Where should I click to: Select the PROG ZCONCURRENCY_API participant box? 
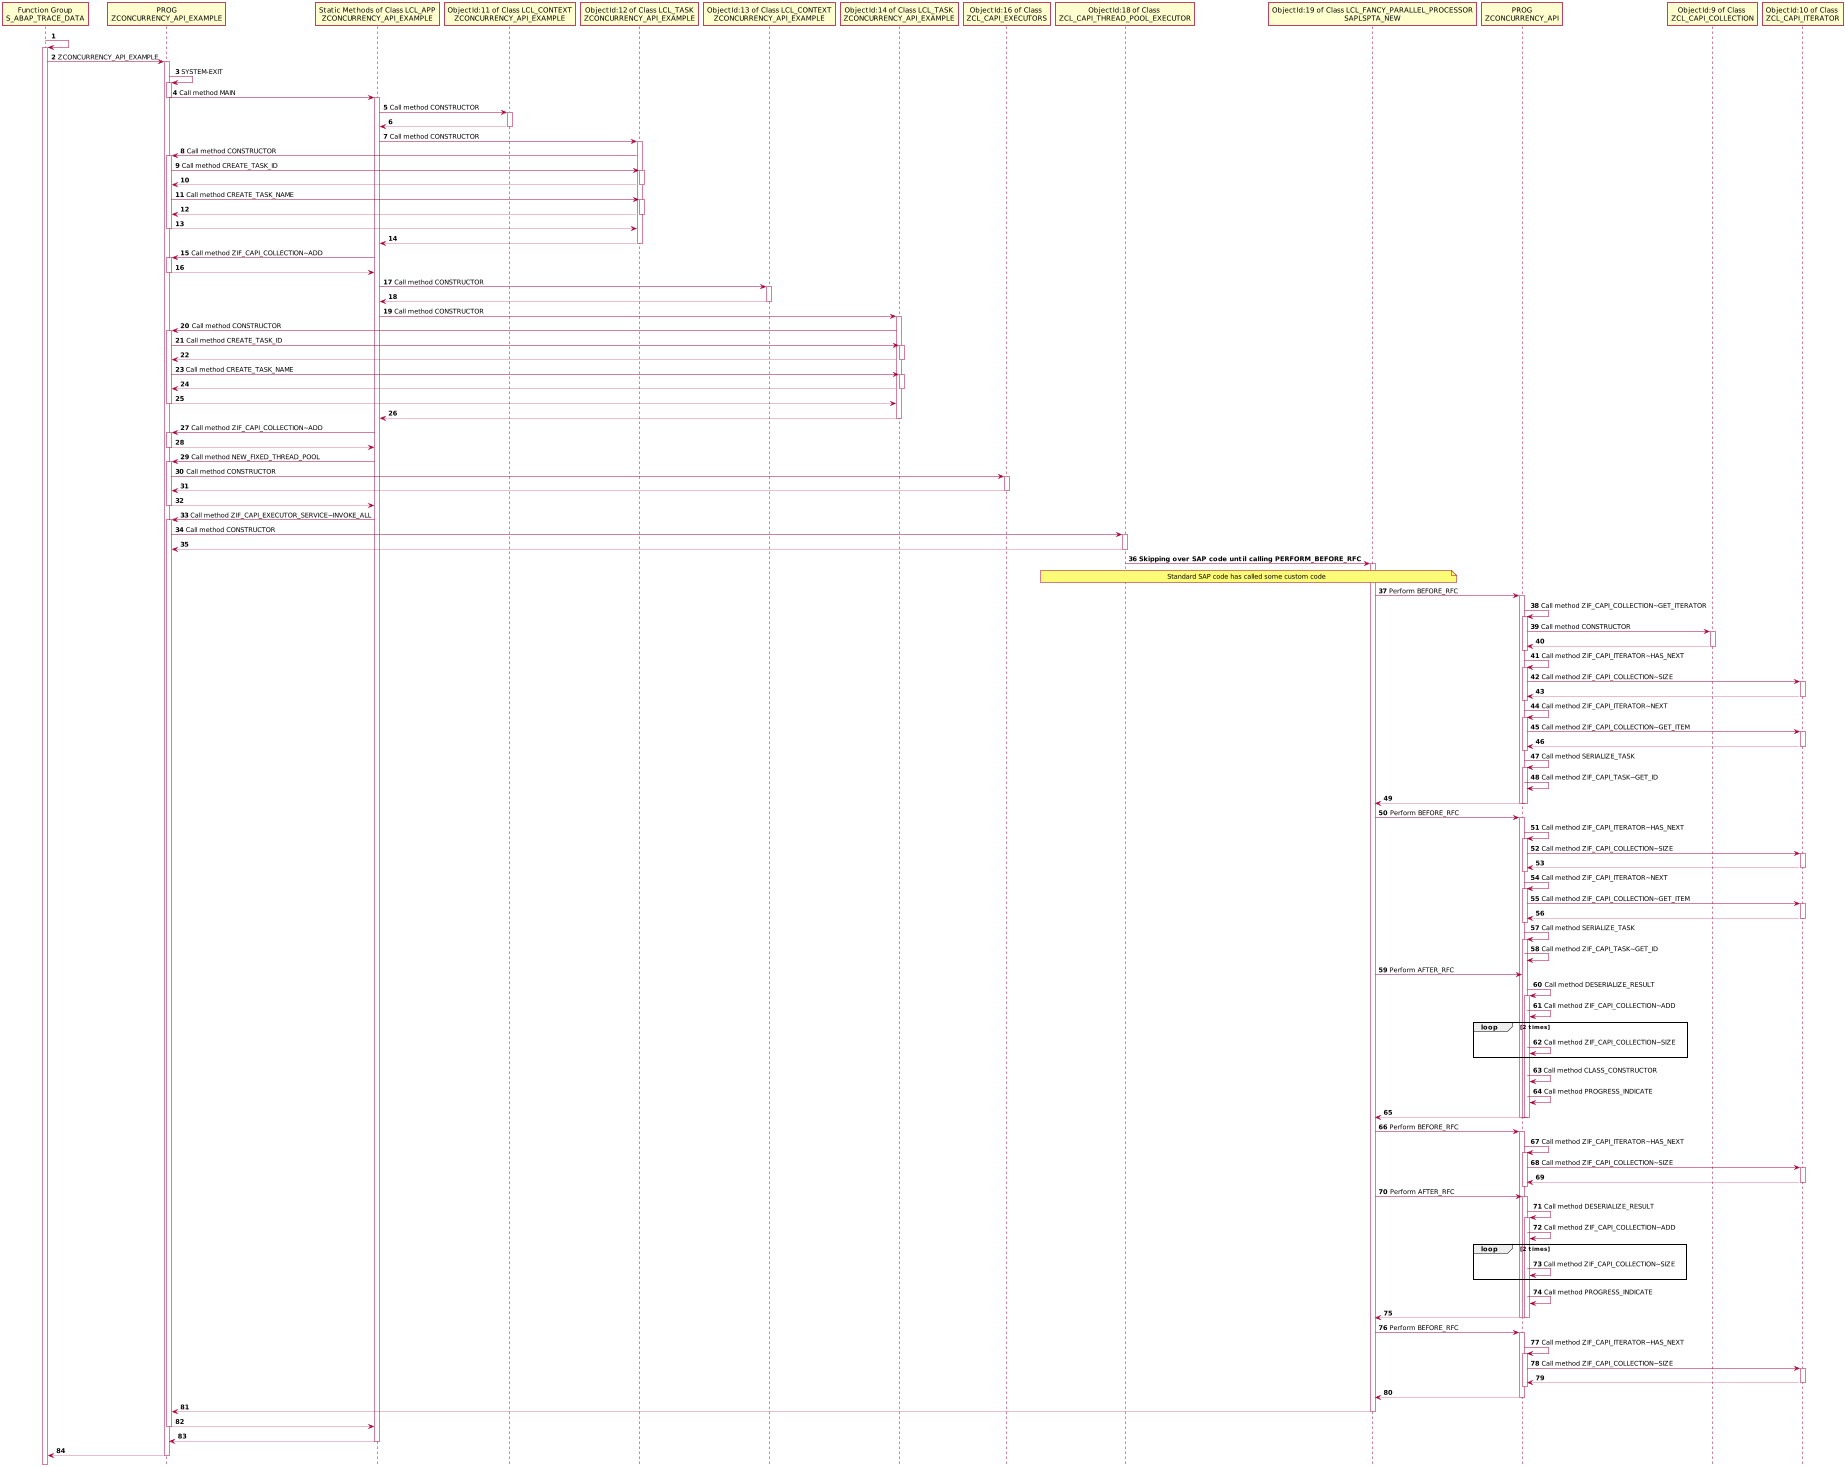point(1522,14)
